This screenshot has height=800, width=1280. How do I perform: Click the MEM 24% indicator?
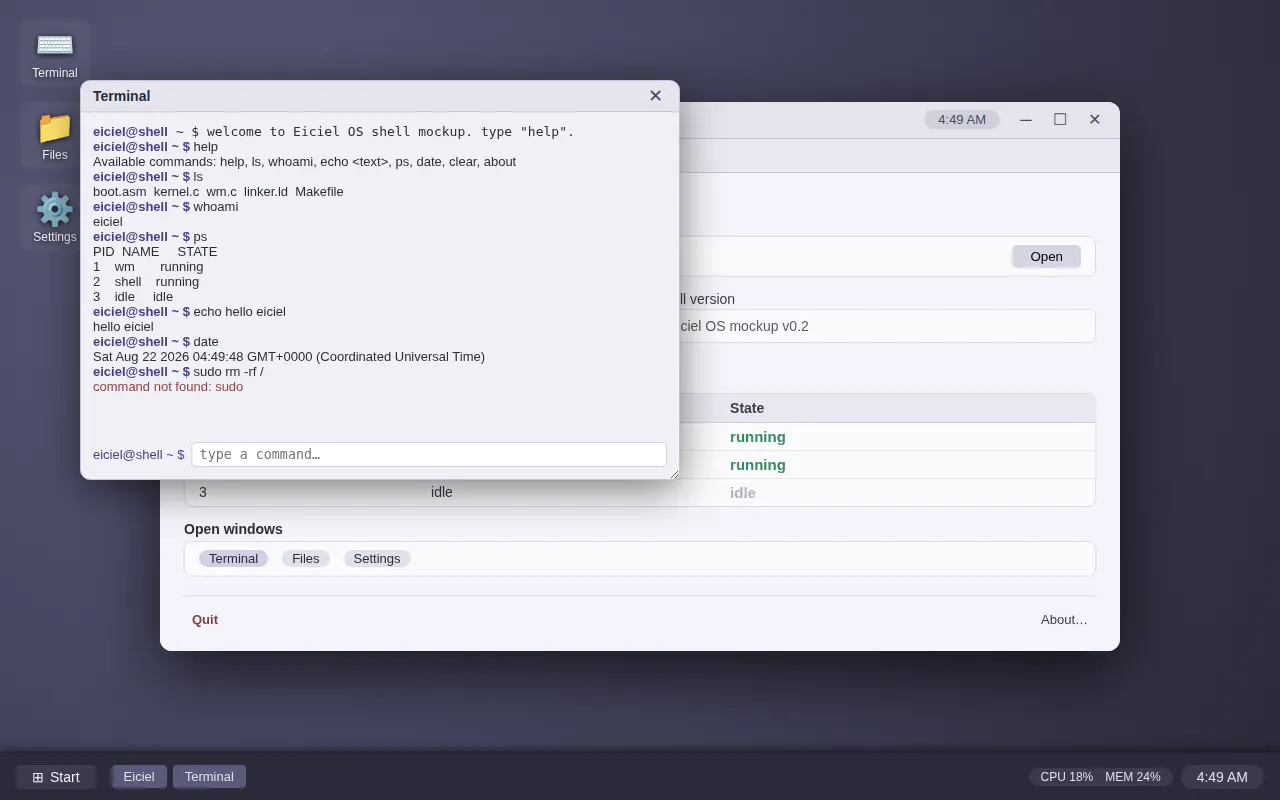click(1133, 777)
